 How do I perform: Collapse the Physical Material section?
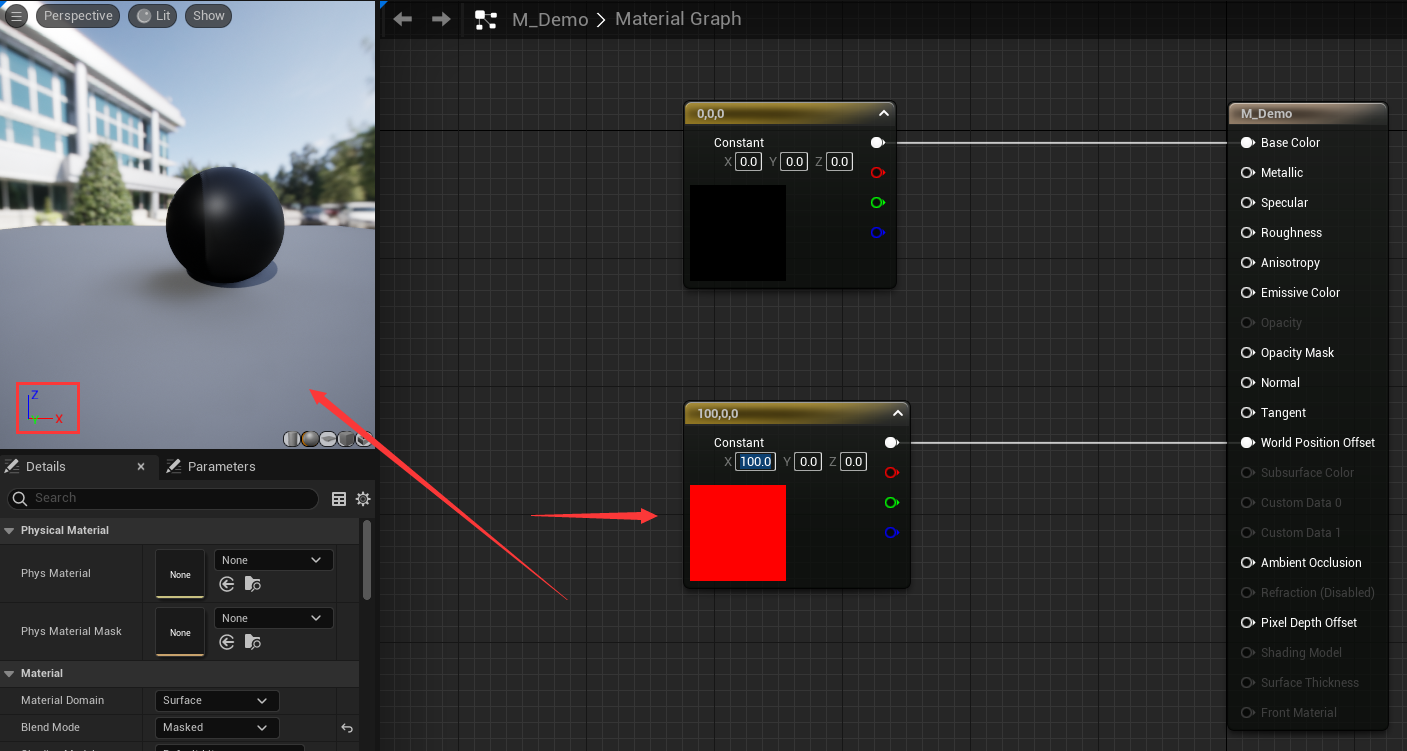(10, 530)
